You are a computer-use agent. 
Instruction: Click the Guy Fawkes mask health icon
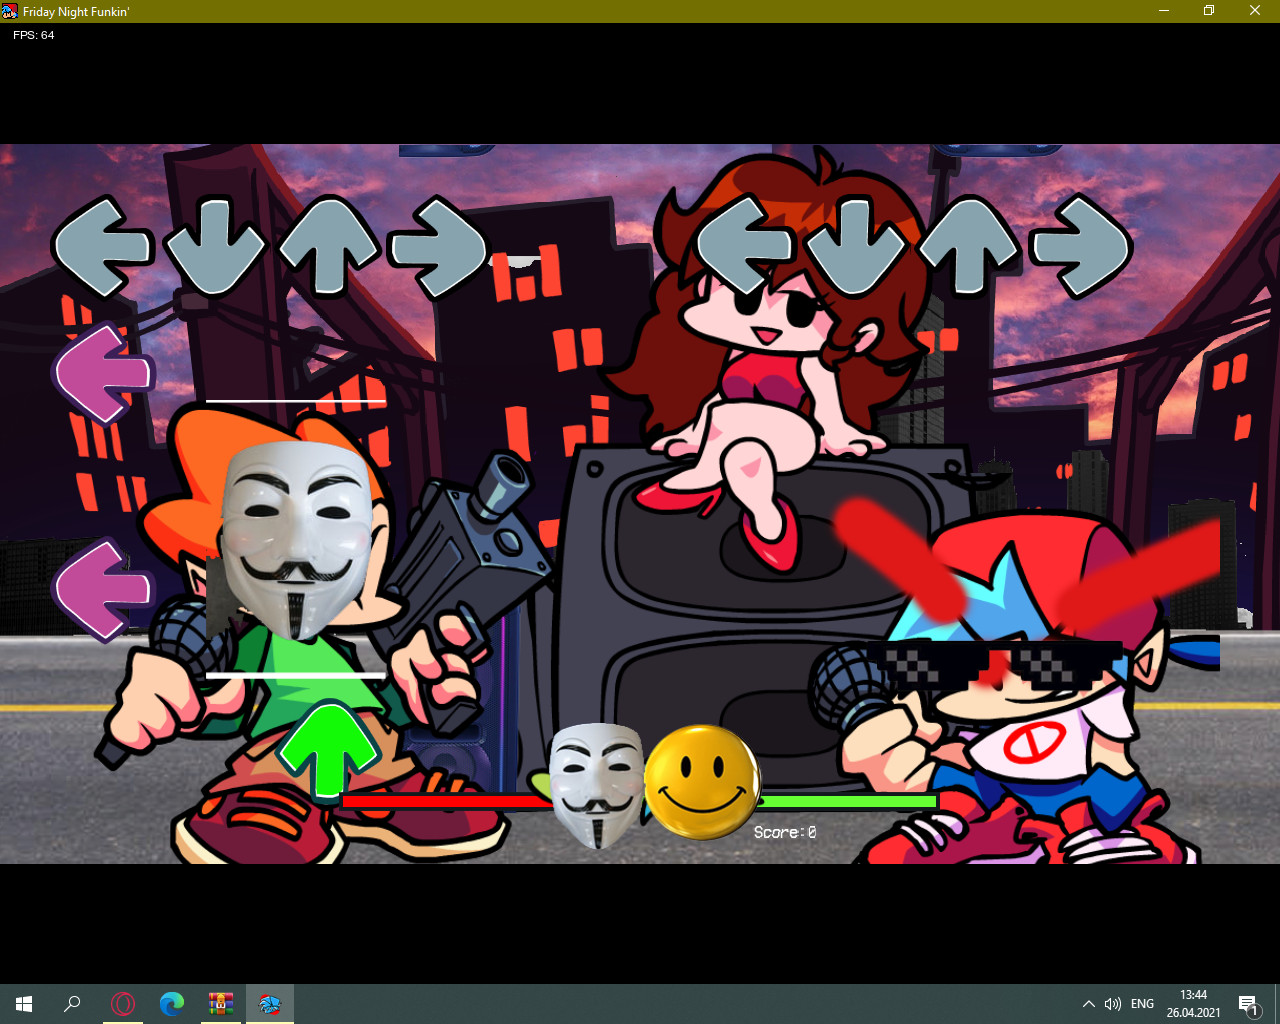597,785
